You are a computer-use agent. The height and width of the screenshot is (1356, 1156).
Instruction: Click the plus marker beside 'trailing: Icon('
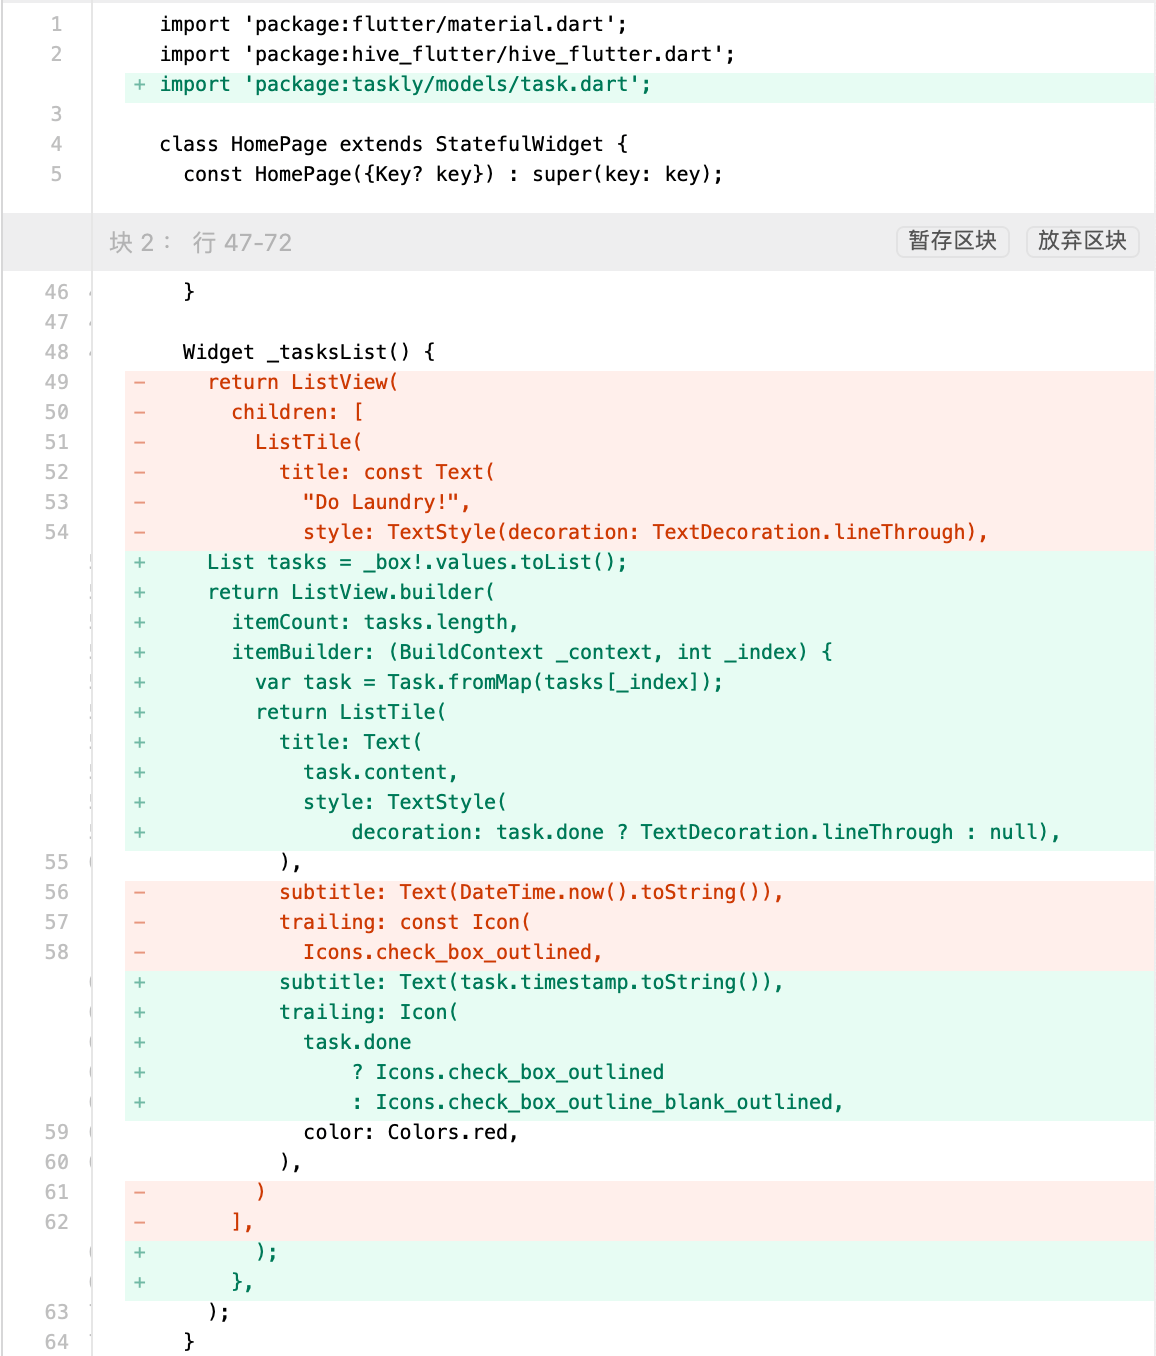140,1012
